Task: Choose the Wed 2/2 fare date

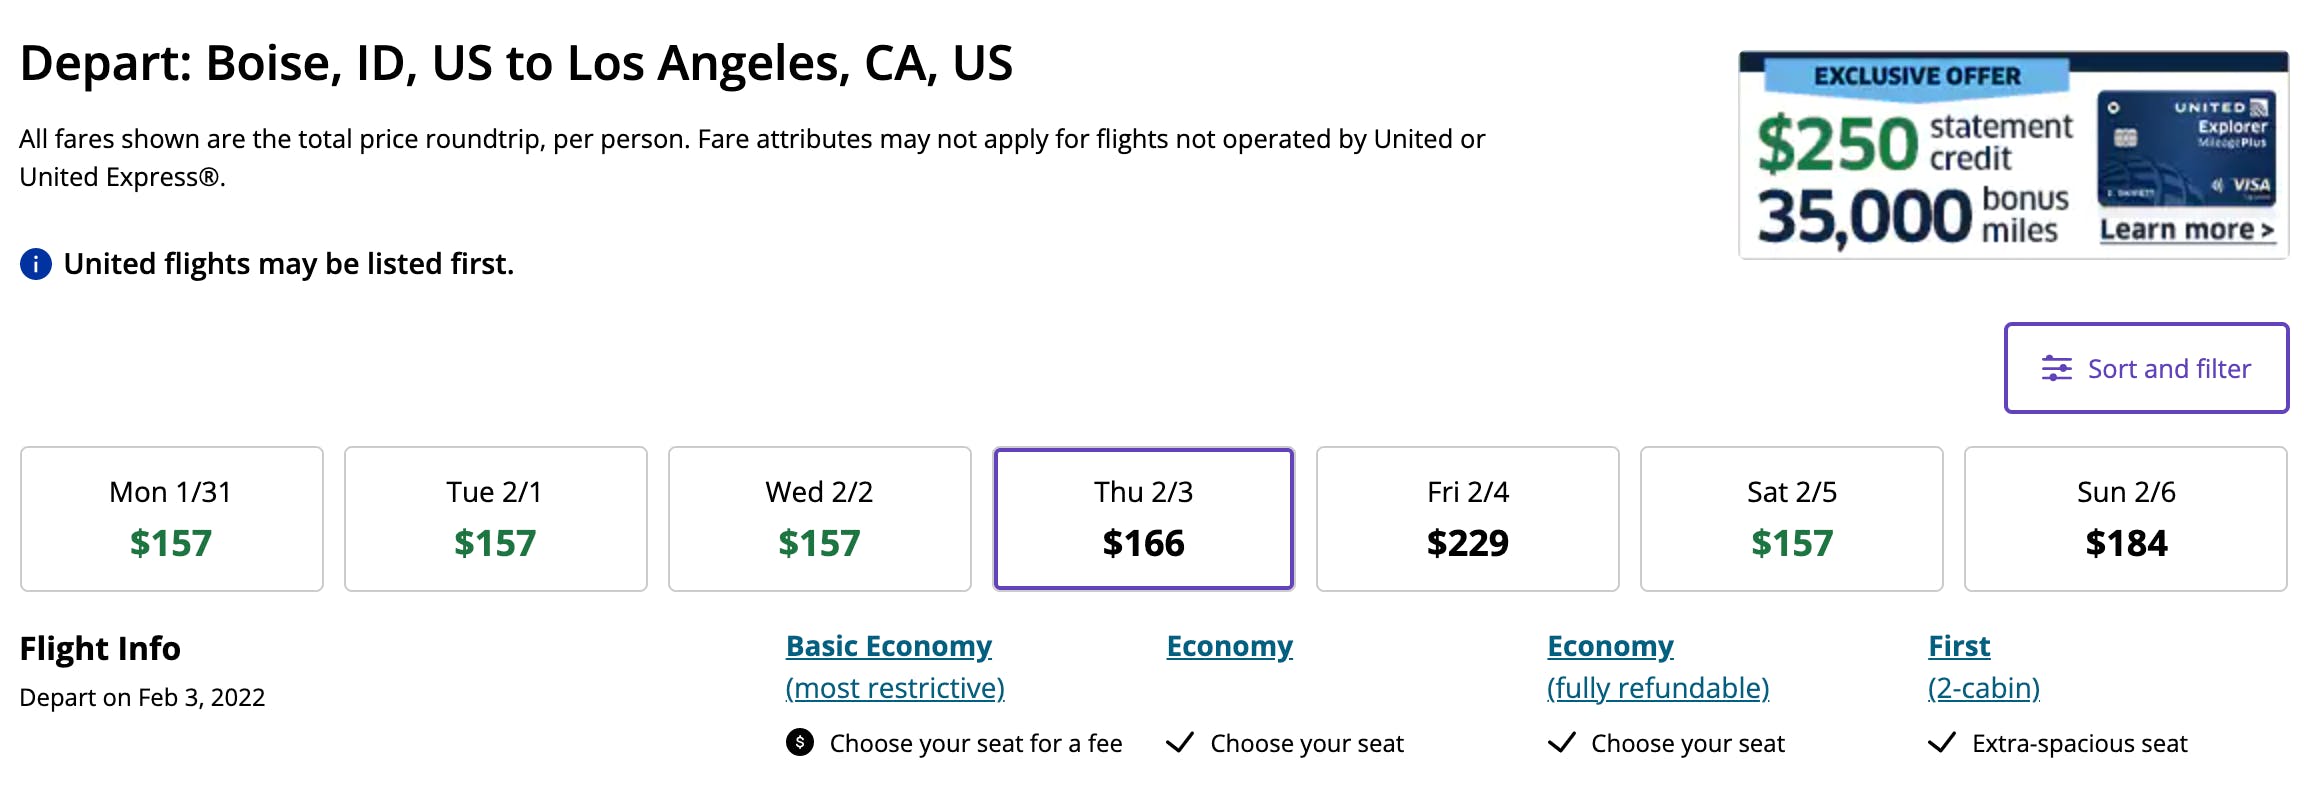Action: [x=820, y=519]
